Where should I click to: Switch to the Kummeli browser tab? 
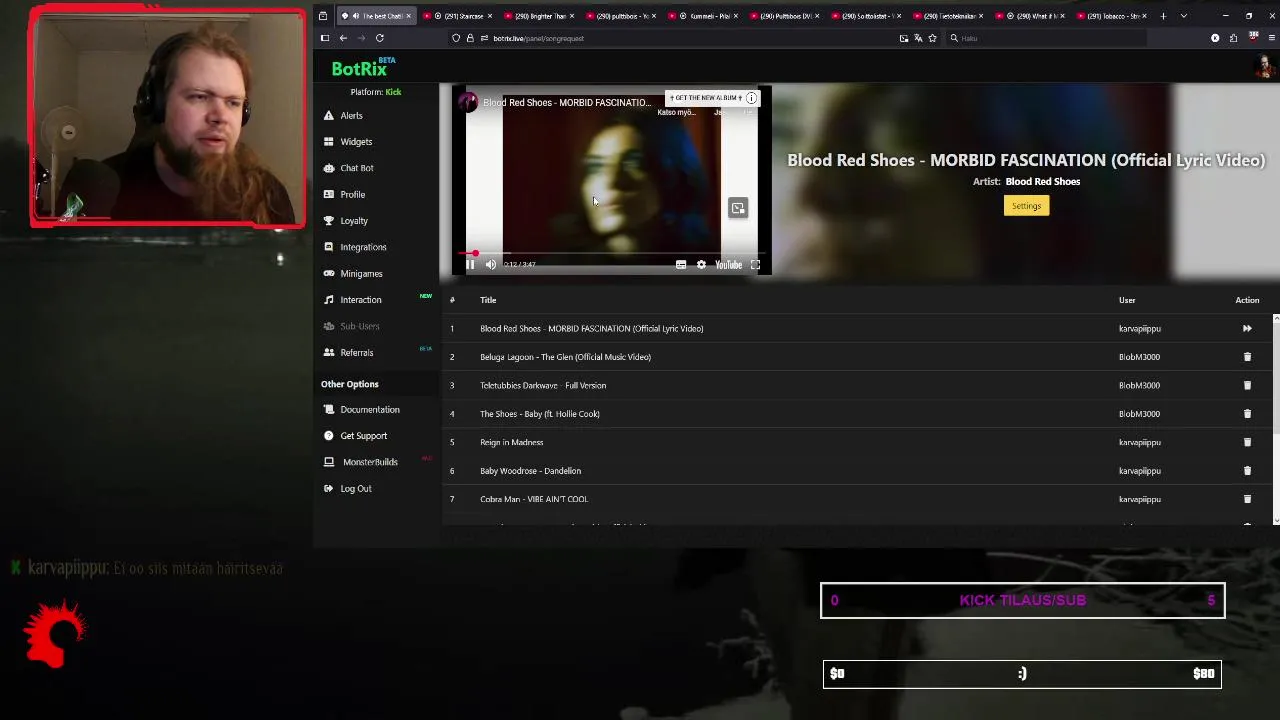point(705,16)
